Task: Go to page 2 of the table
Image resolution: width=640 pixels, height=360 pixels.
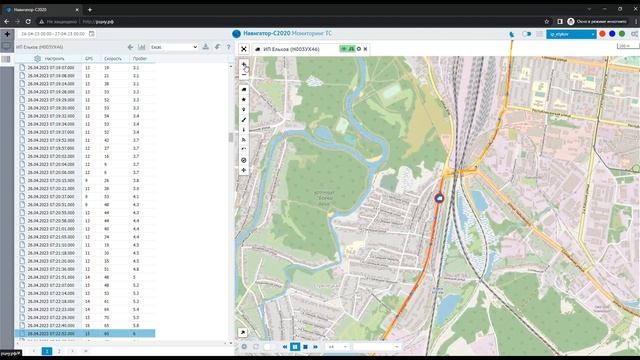Action: click(59, 351)
